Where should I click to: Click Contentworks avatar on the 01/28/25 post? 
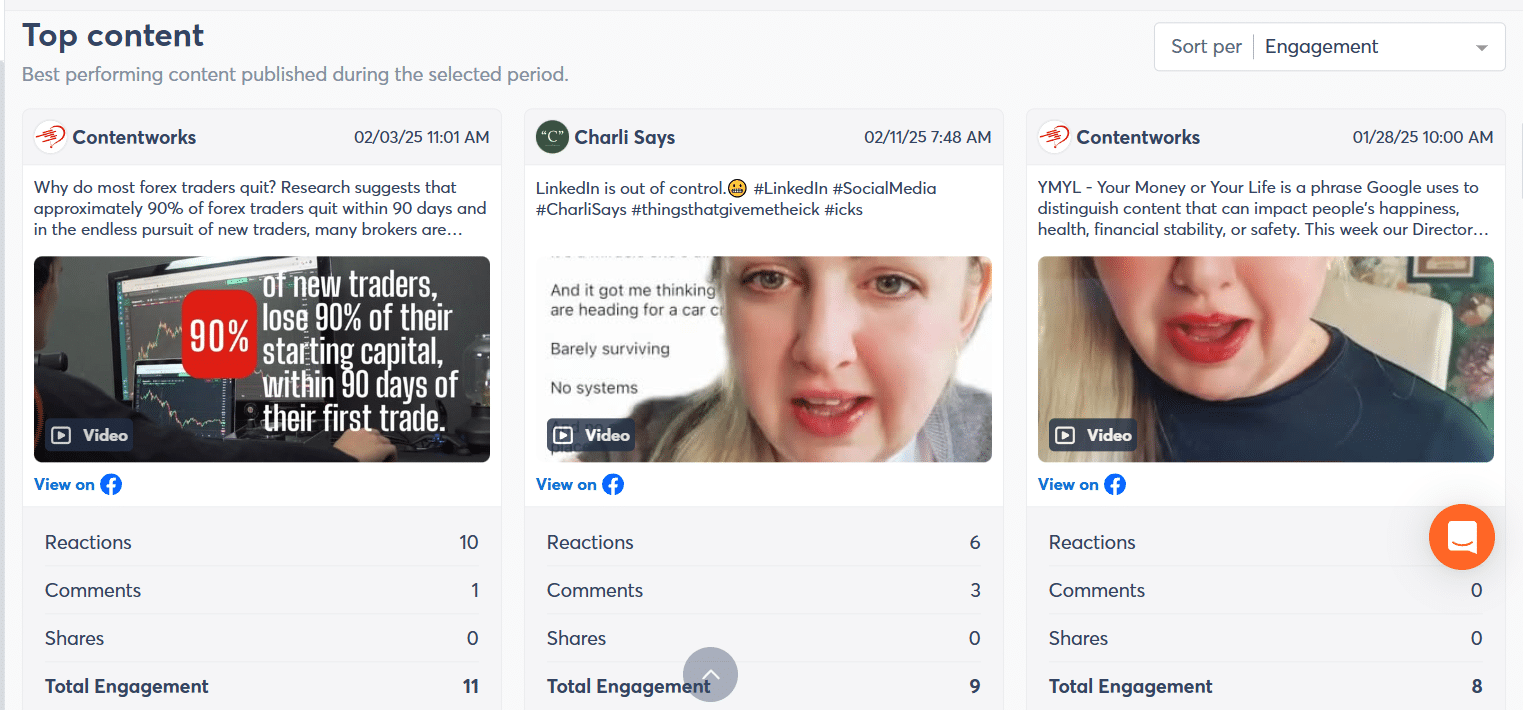pos(1054,137)
